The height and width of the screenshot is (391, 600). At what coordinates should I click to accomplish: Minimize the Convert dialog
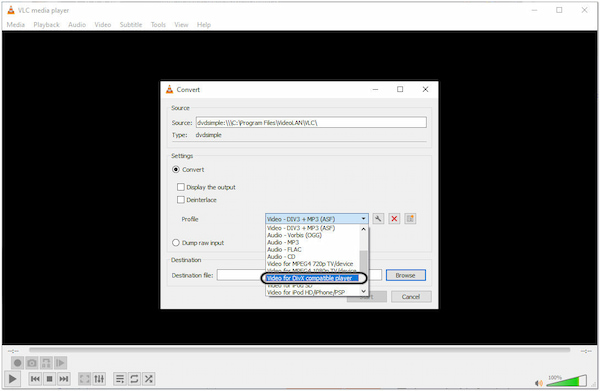point(375,89)
